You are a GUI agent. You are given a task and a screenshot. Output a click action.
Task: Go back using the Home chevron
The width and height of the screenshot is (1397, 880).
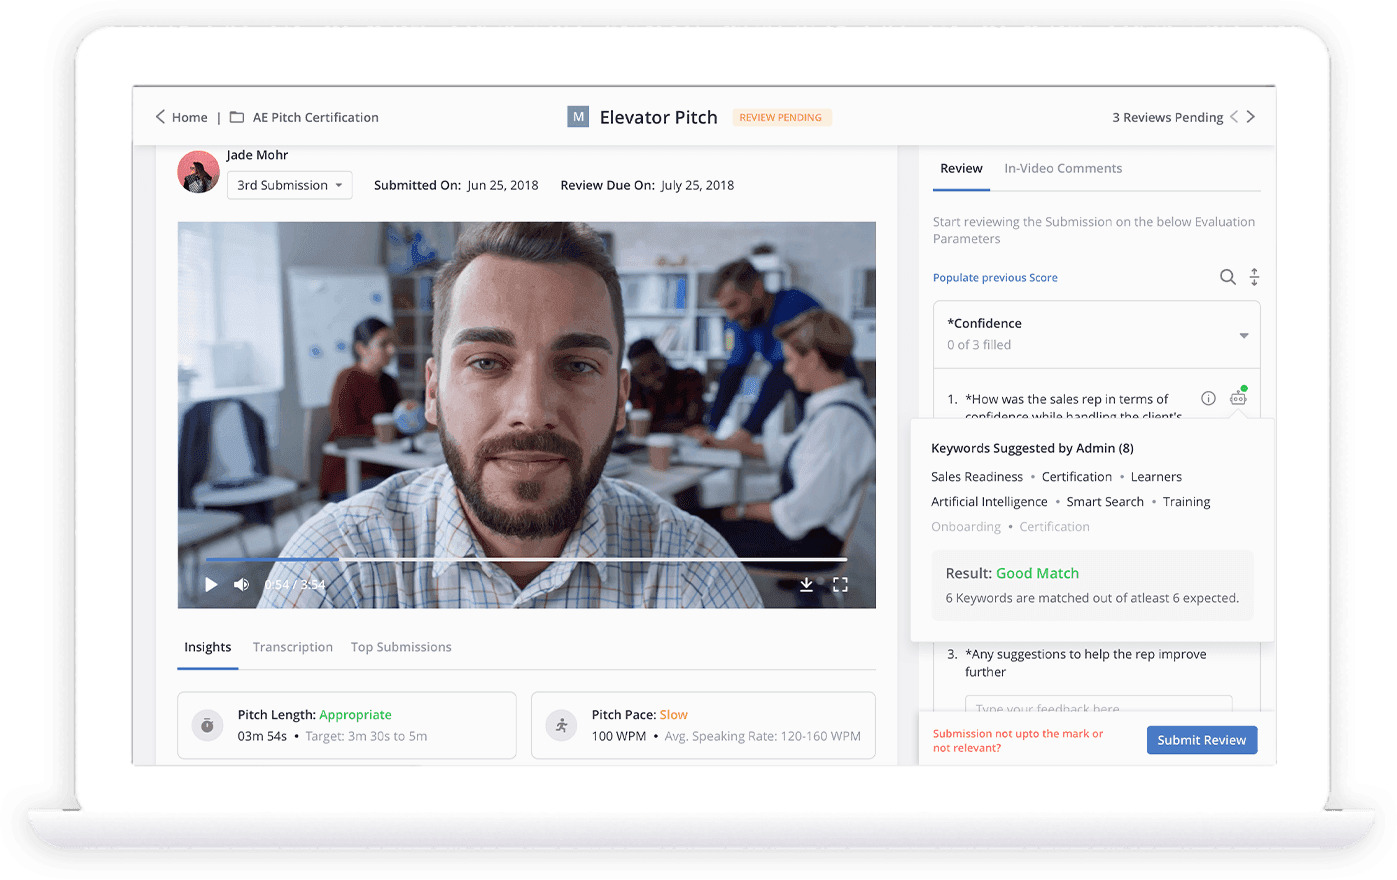pyautogui.click(x=161, y=117)
